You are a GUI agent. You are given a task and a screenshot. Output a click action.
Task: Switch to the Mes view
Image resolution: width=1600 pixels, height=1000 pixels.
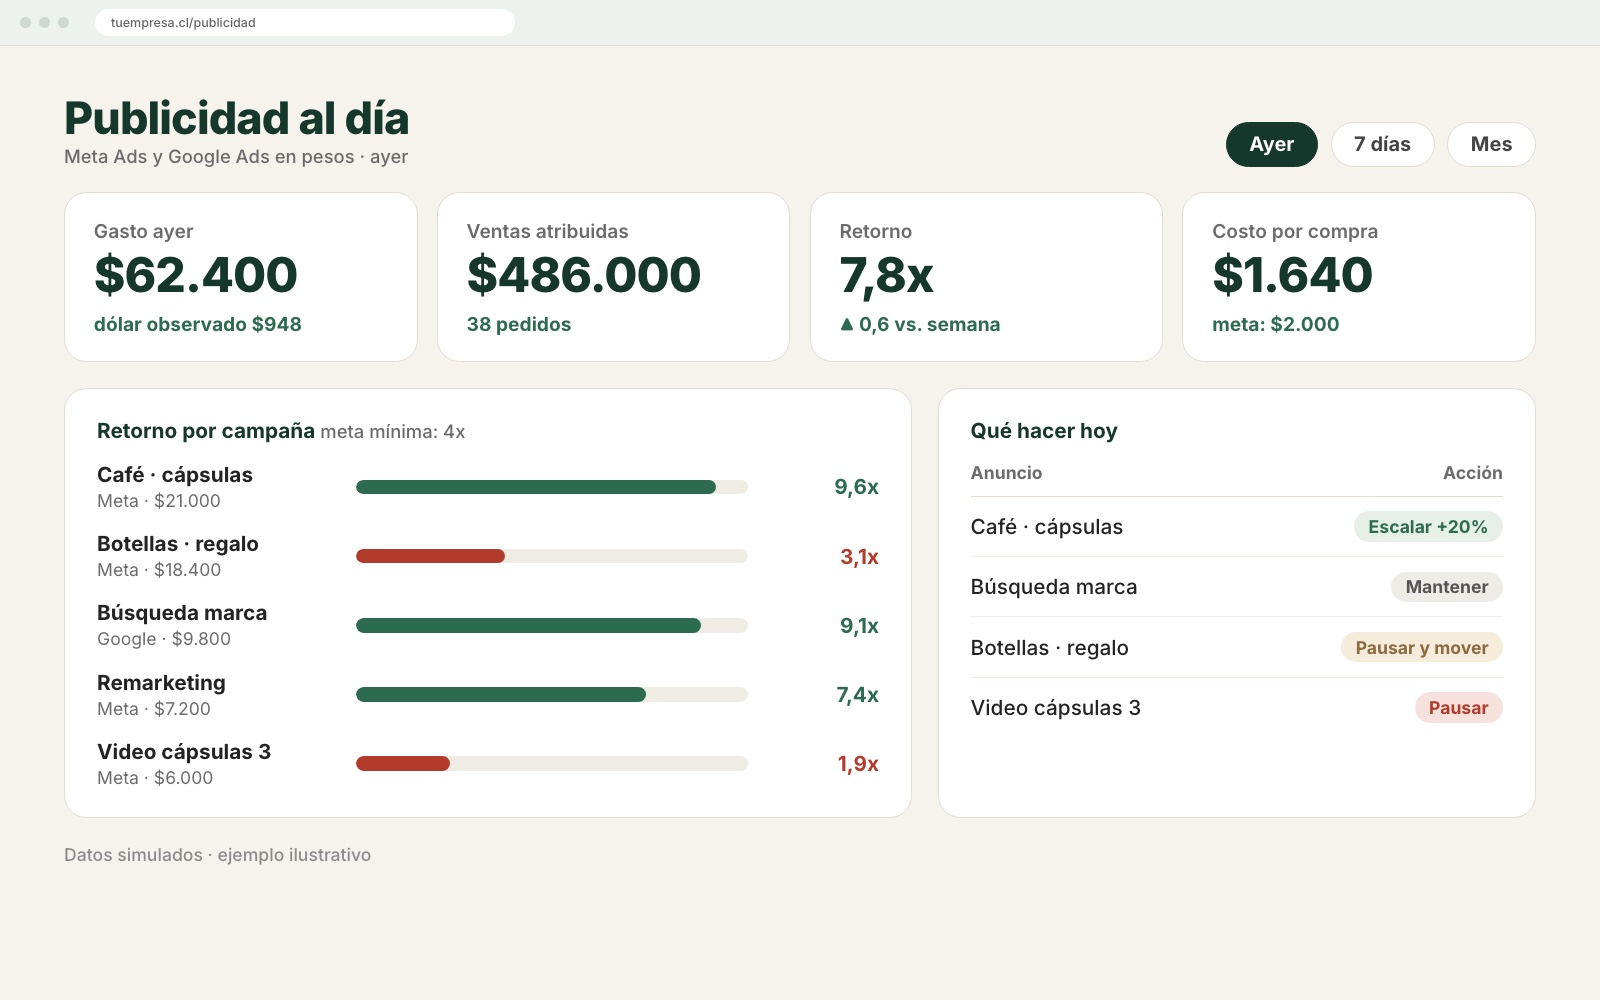(x=1491, y=144)
